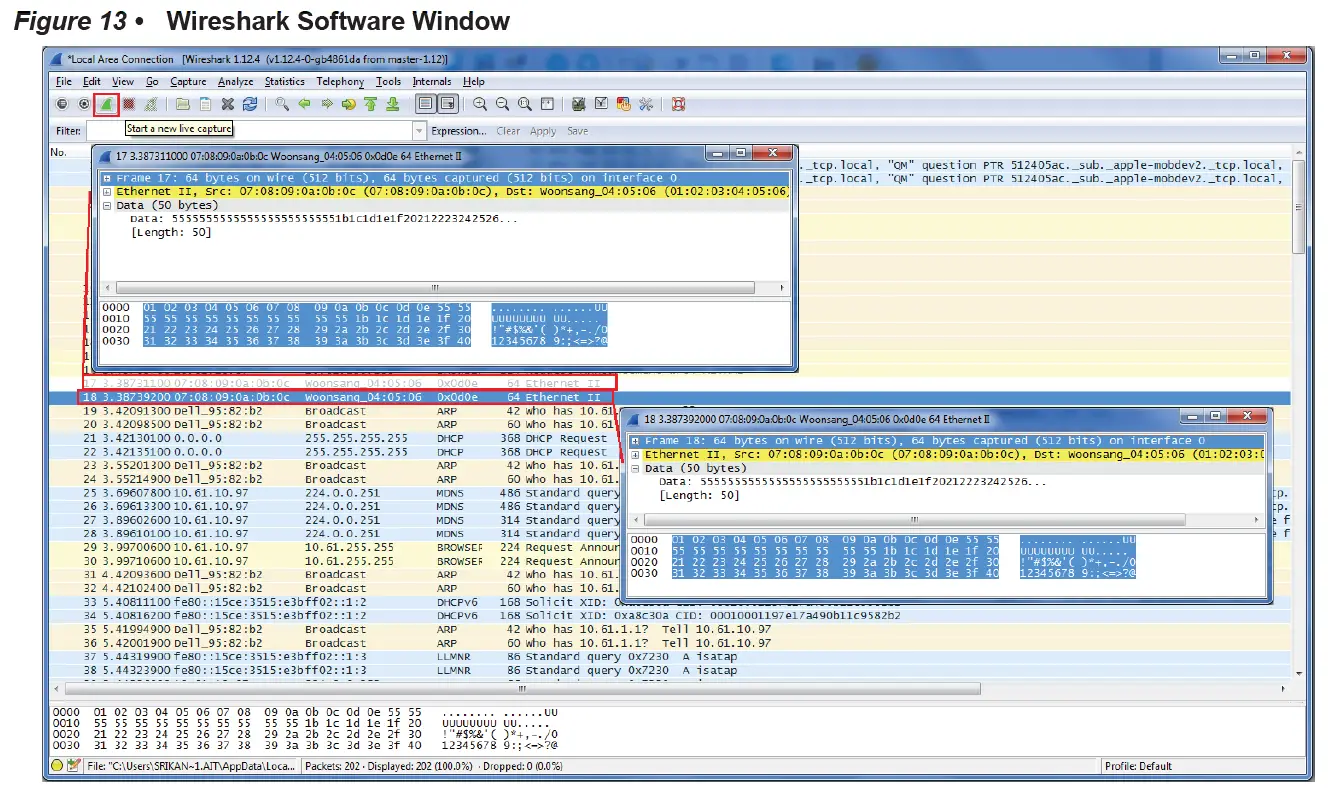The height and width of the screenshot is (793, 1328).
Task: Click the Find packet magnifying glass icon
Action: [x=281, y=103]
